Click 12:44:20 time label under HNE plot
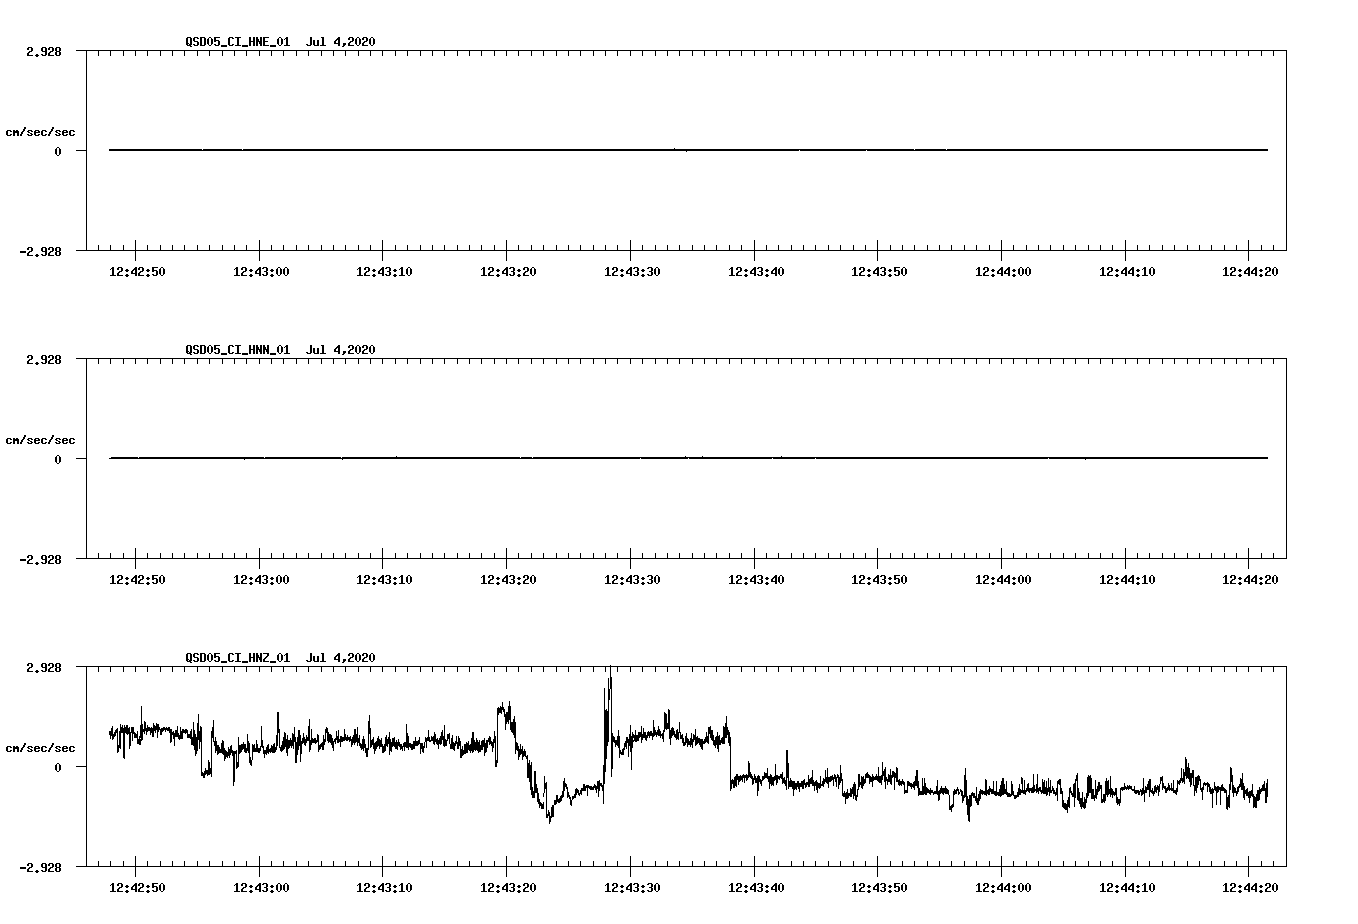Image resolution: width=1358 pixels, height=924 pixels. point(1250,272)
